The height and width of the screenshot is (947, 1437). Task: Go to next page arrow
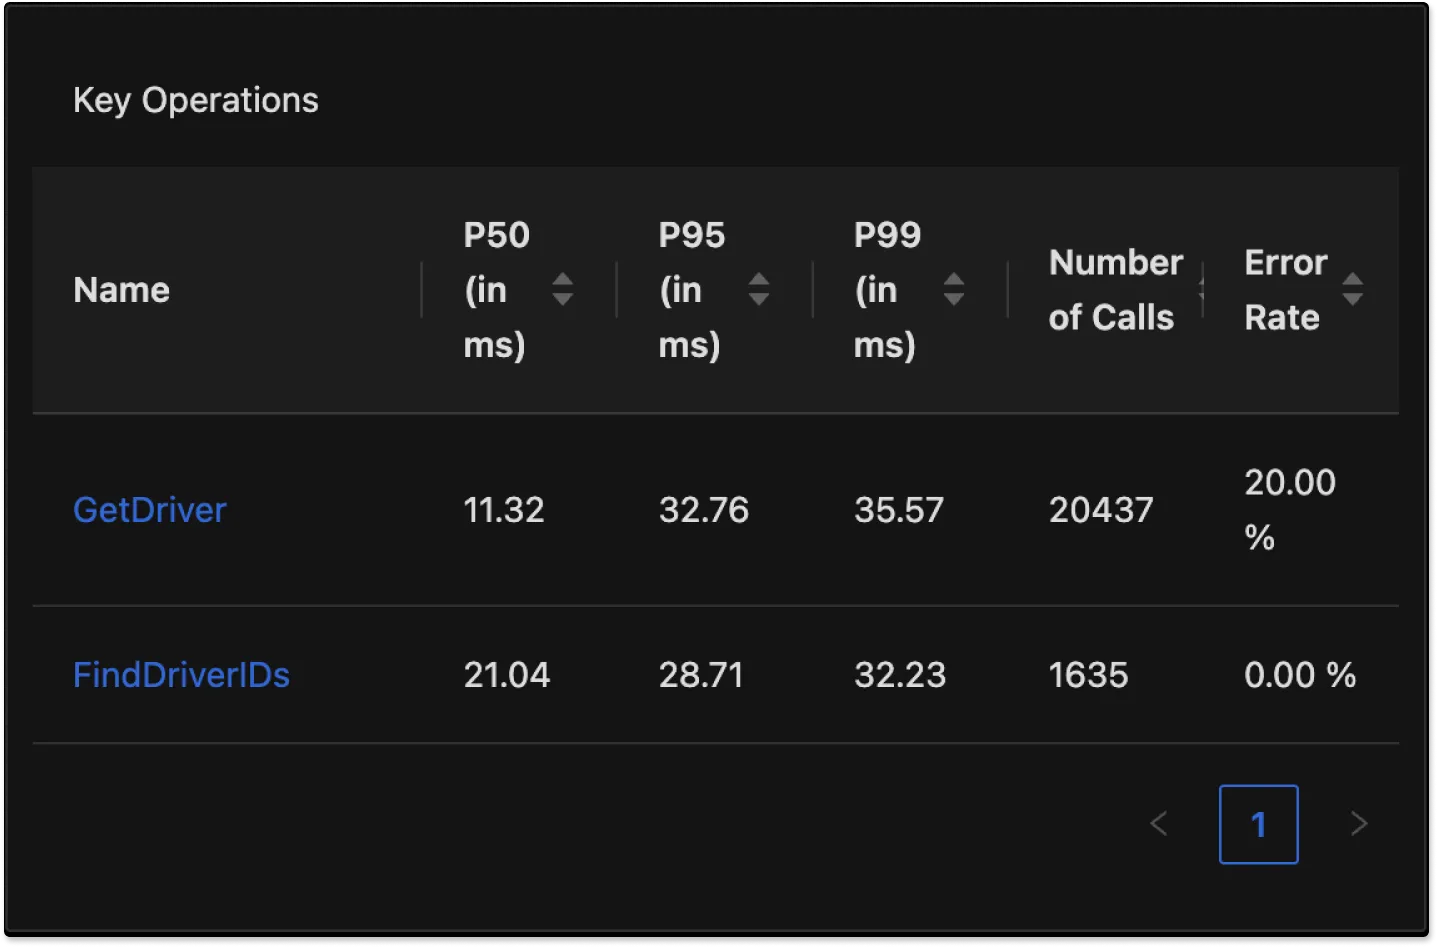point(1358,824)
